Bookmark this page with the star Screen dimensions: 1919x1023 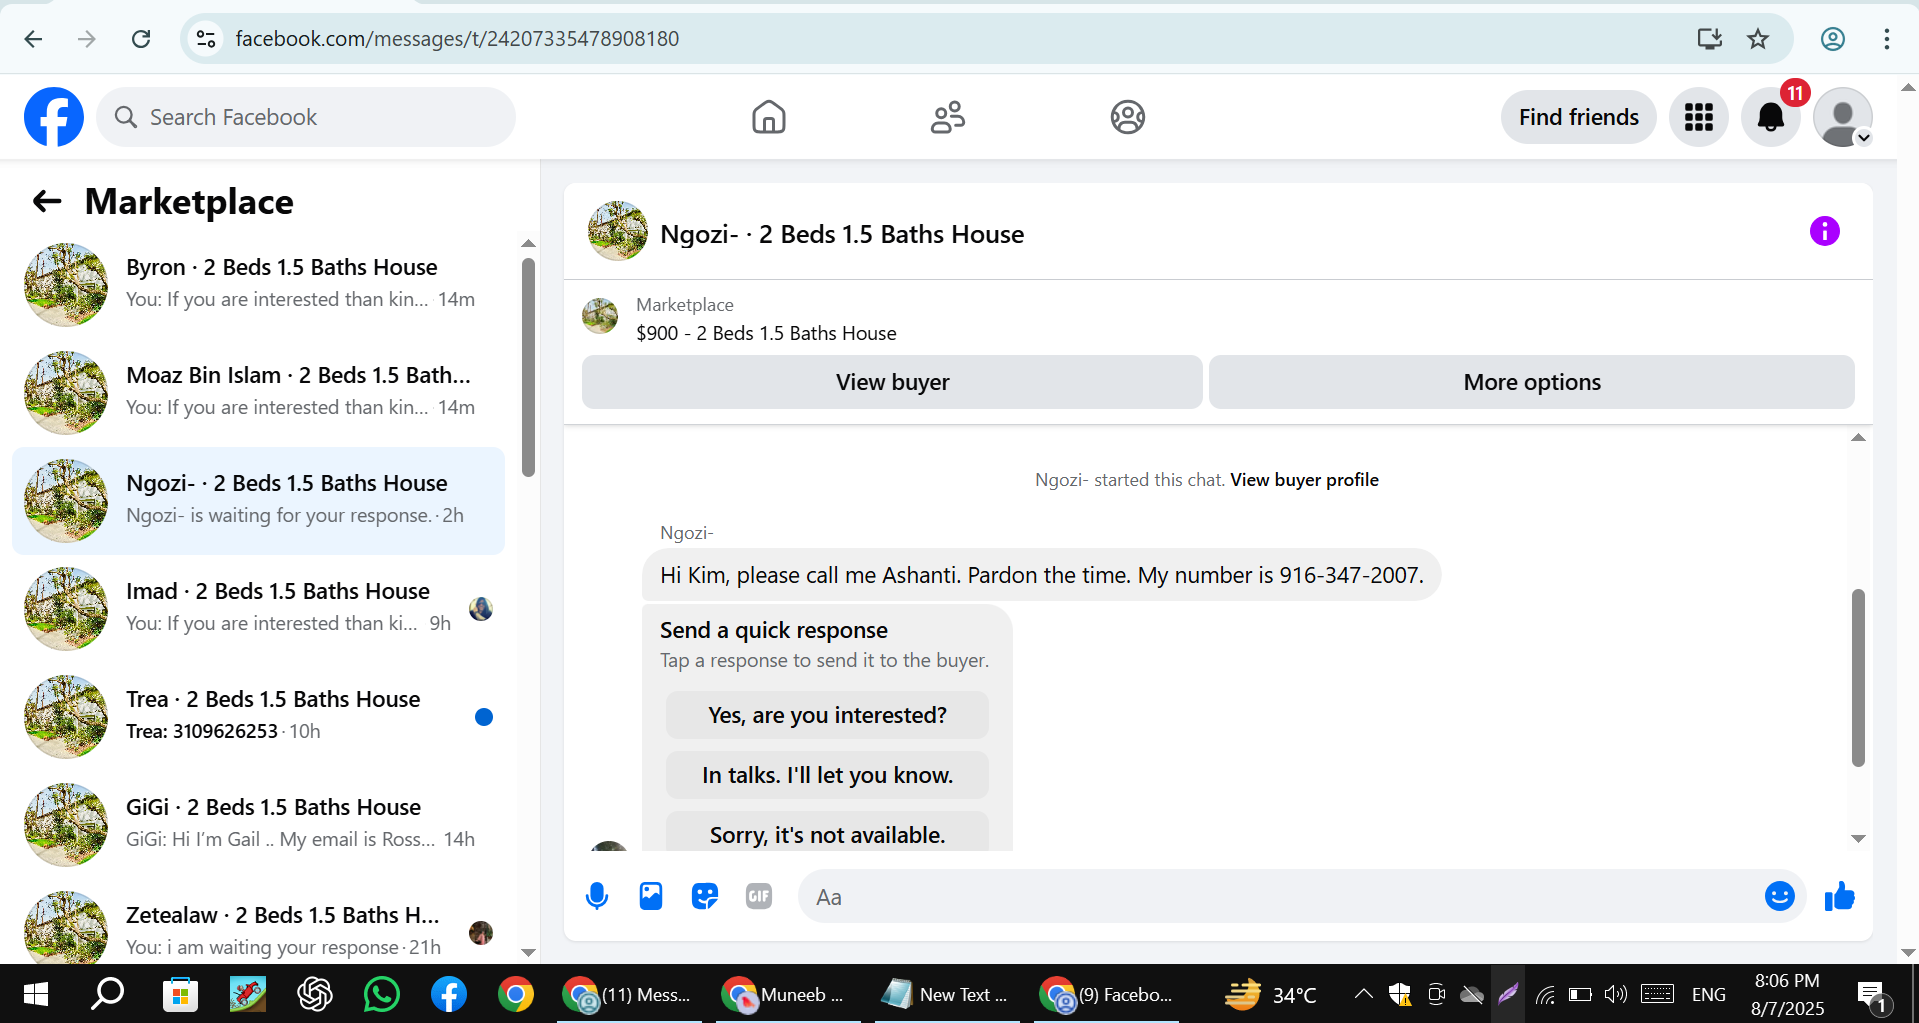click(1758, 38)
